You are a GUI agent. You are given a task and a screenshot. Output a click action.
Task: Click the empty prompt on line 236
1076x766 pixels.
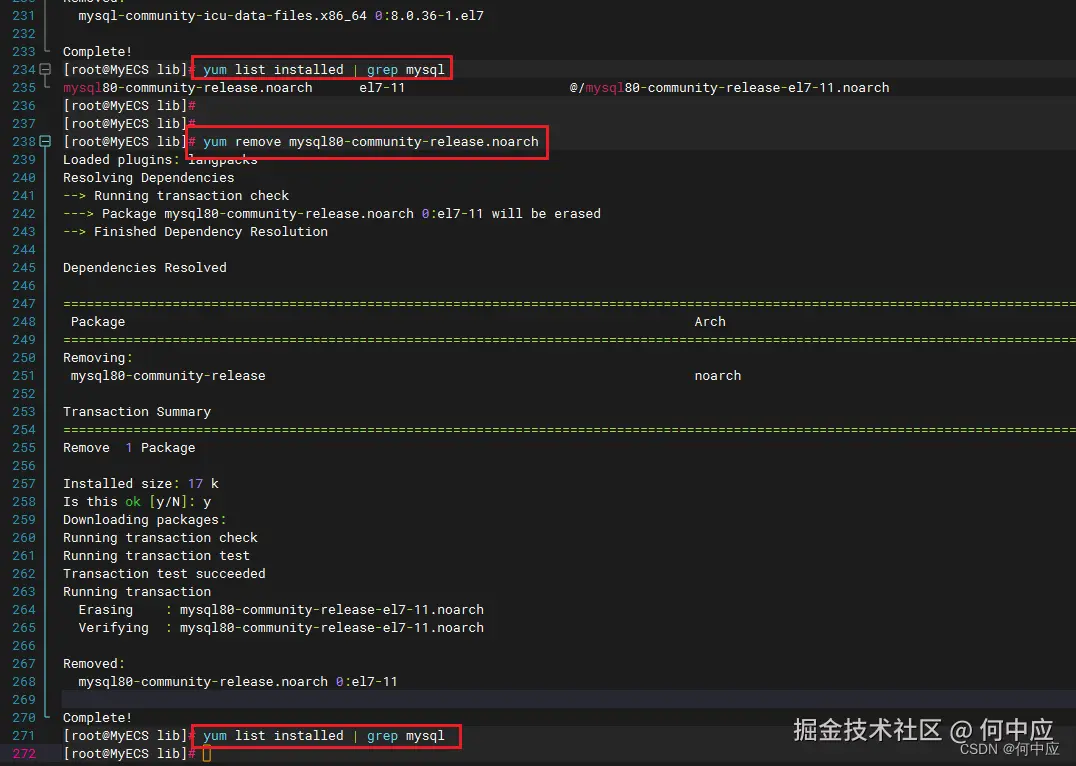pyautogui.click(x=130, y=106)
